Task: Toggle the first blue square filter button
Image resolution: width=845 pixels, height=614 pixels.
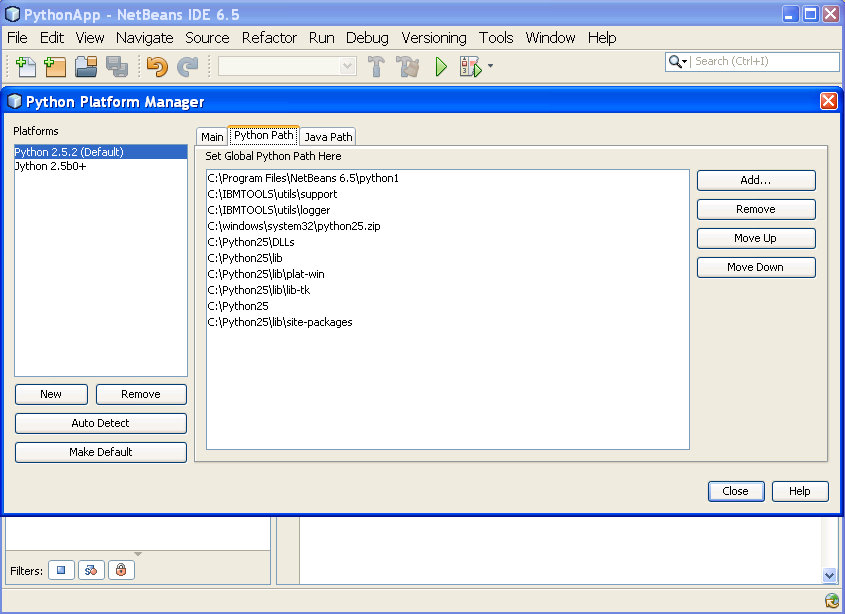Action: point(61,570)
